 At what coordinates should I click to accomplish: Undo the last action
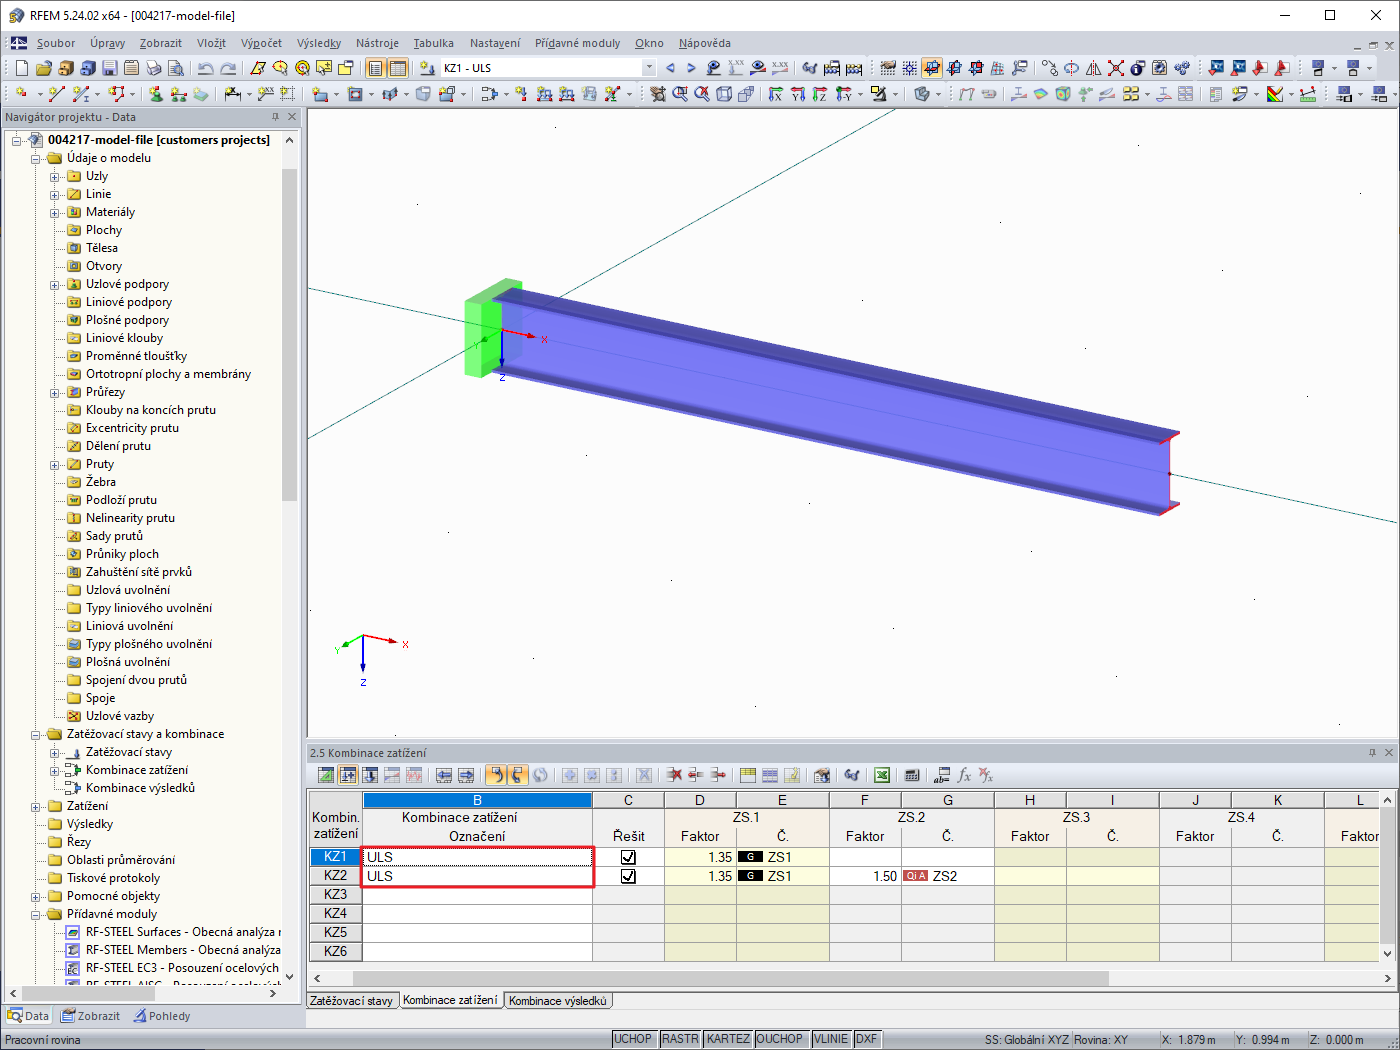pos(205,68)
